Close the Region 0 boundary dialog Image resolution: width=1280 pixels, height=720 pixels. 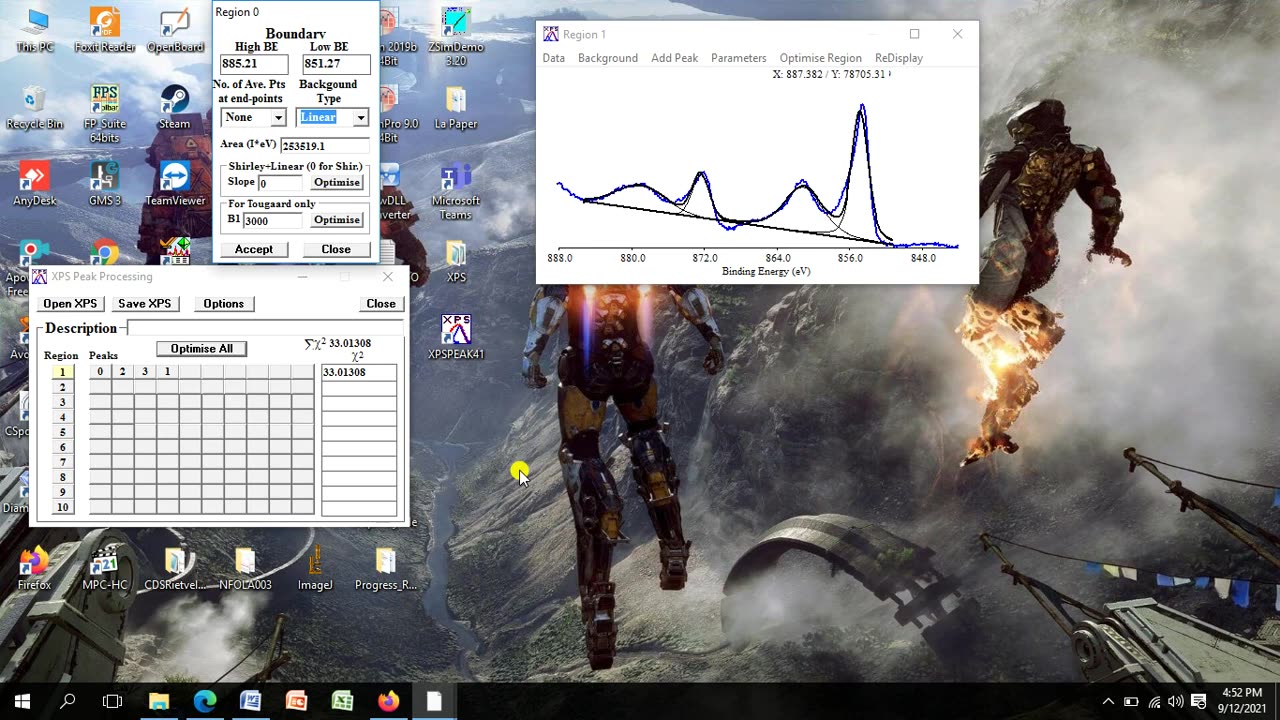336,249
